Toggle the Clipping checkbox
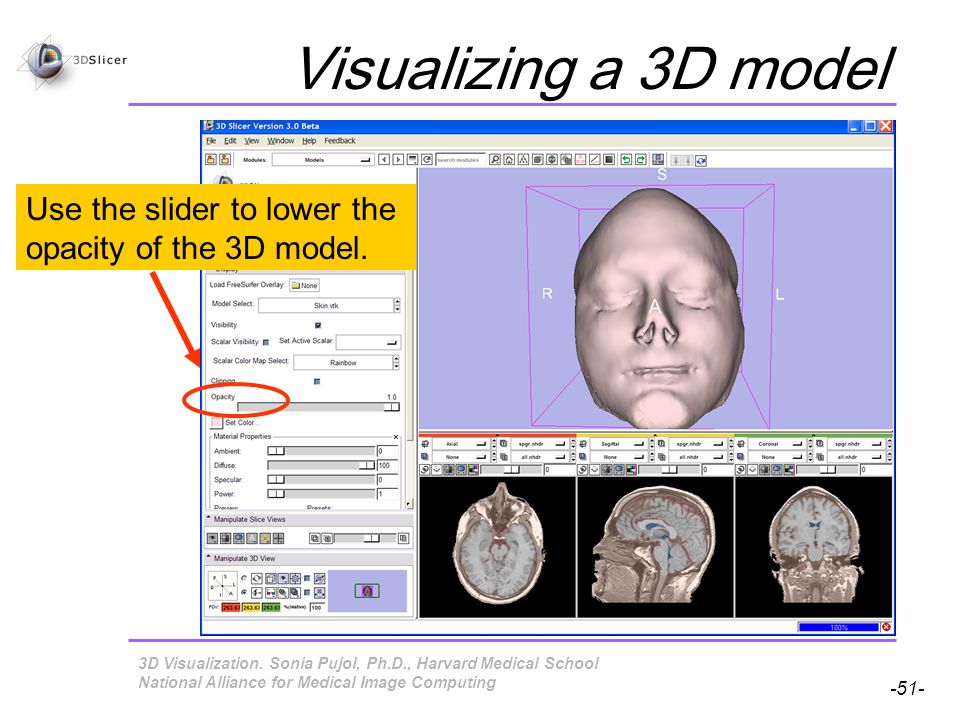Image resolution: width=960 pixels, height=720 pixels. coord(317,381)
